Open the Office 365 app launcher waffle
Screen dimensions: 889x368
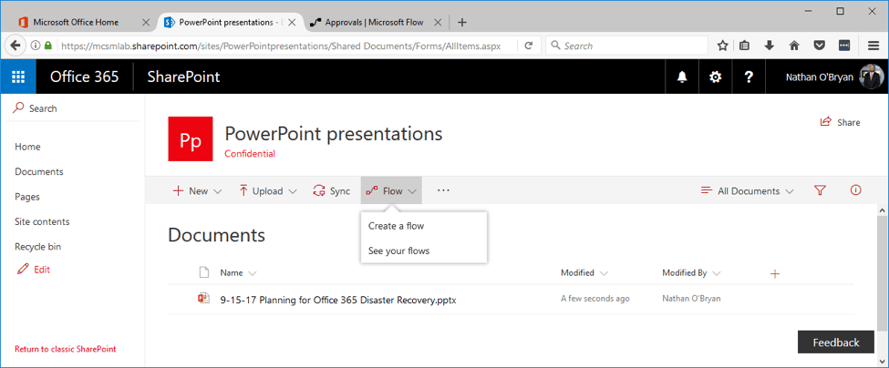pyautogui.click(x=18, y=77)
